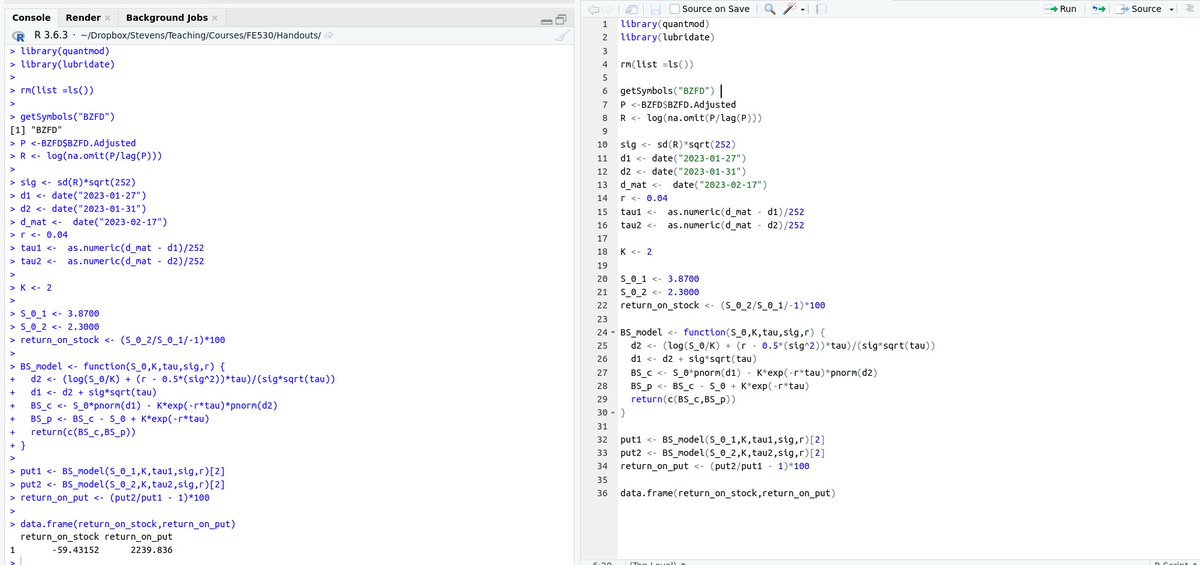
Task: Clear the console with the broom icon
Action: 561,36
